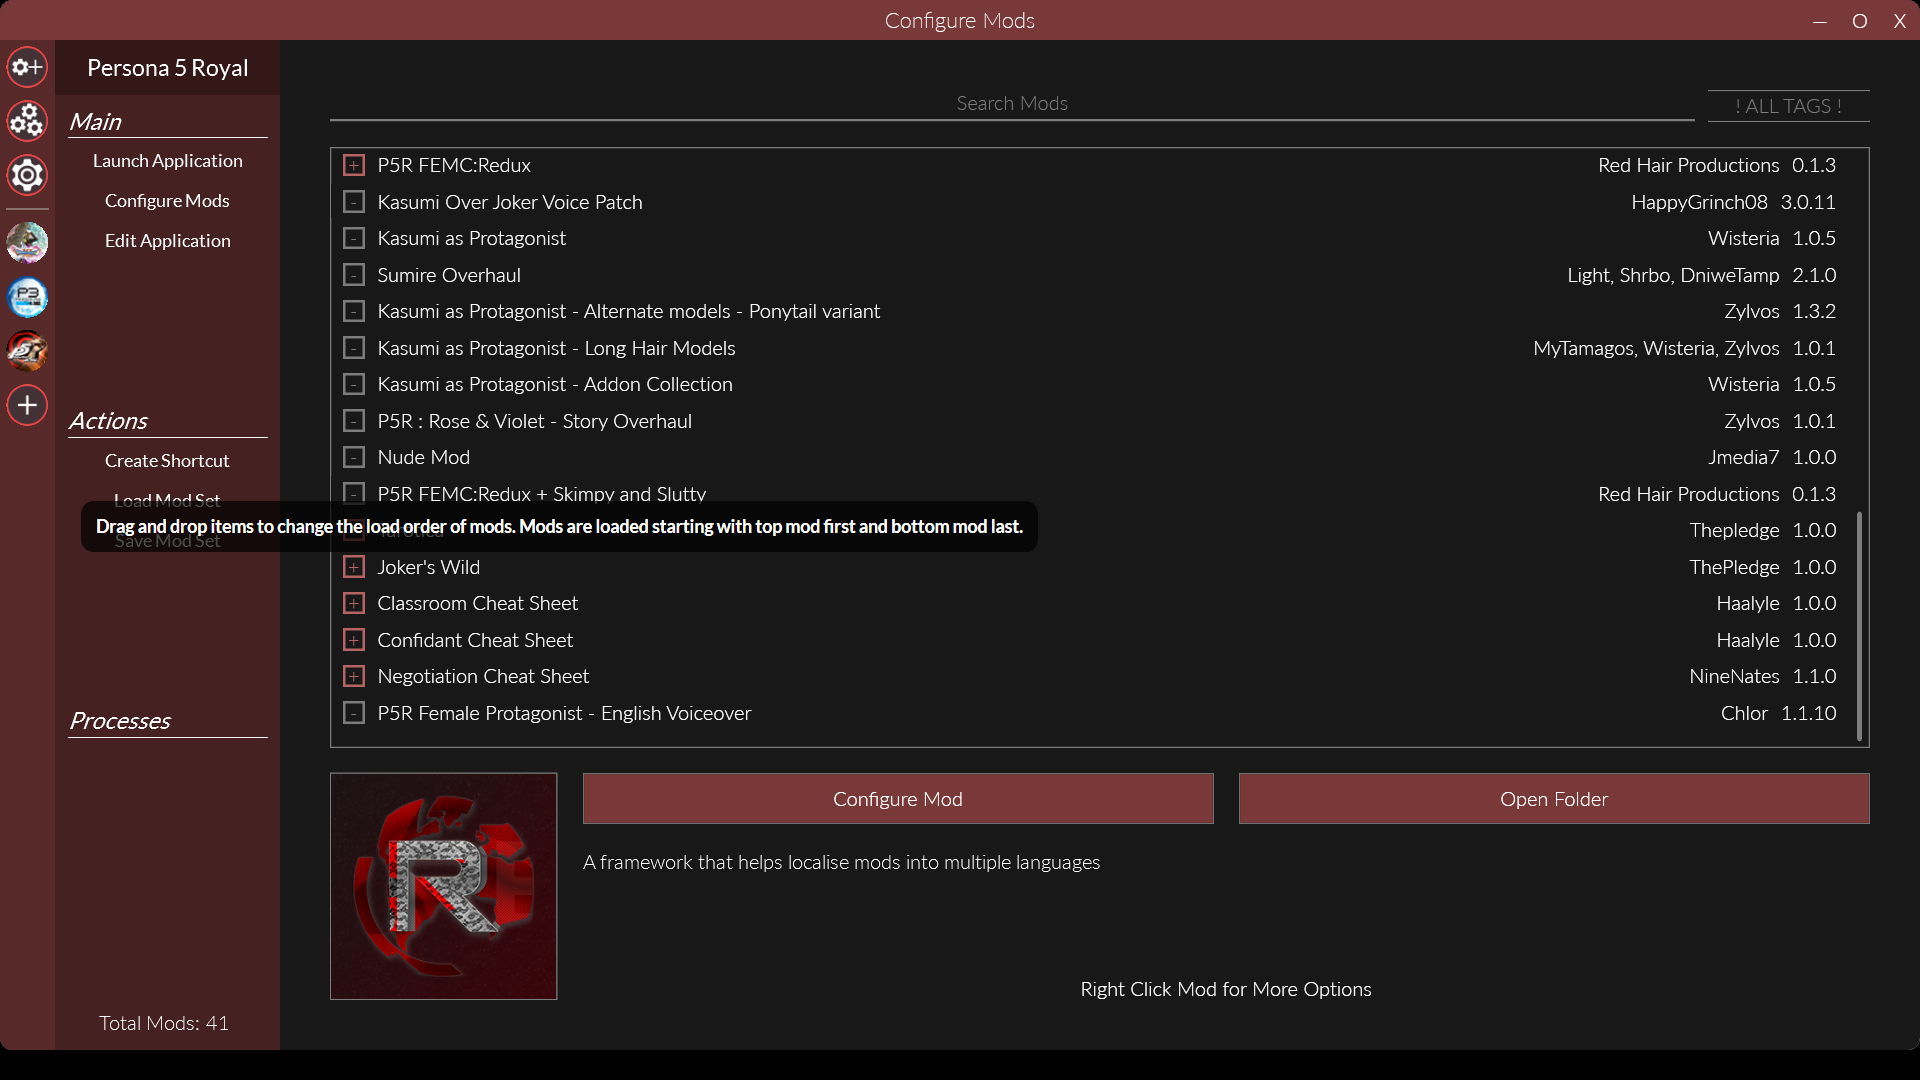The image size is (1920, 1080).
Task: Click the Persona 5 Royal sidebar title
Action: [168, 68]
